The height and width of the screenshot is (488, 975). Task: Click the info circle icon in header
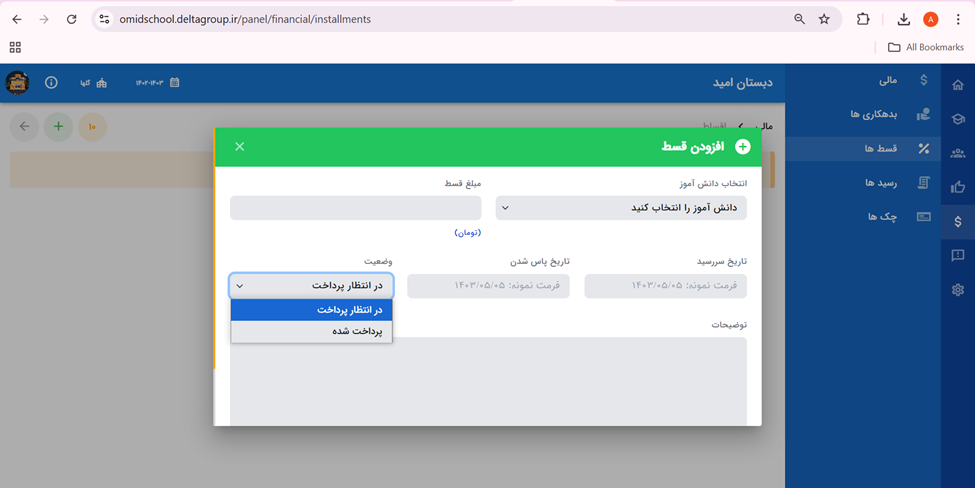(x=51, y=82)
